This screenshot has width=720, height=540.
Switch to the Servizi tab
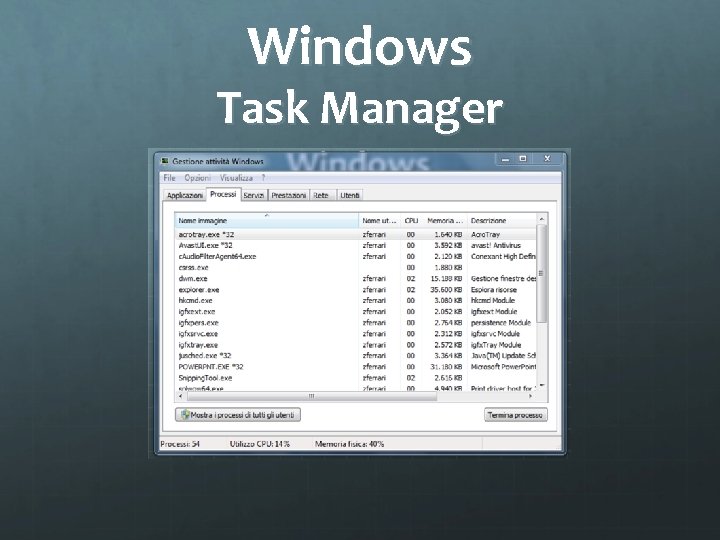(253, 195)
